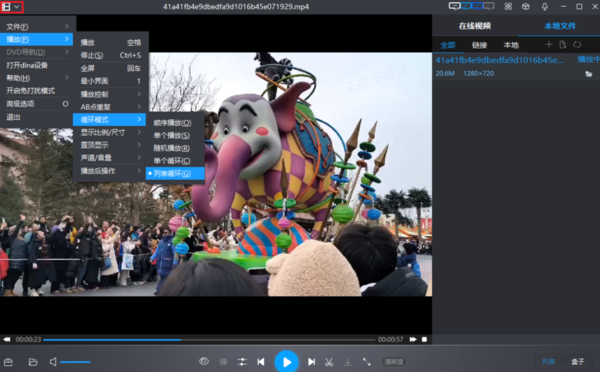Expand the 文件(F) submenu
Viewport: 600px width, 372px height.
coord(37,26)
